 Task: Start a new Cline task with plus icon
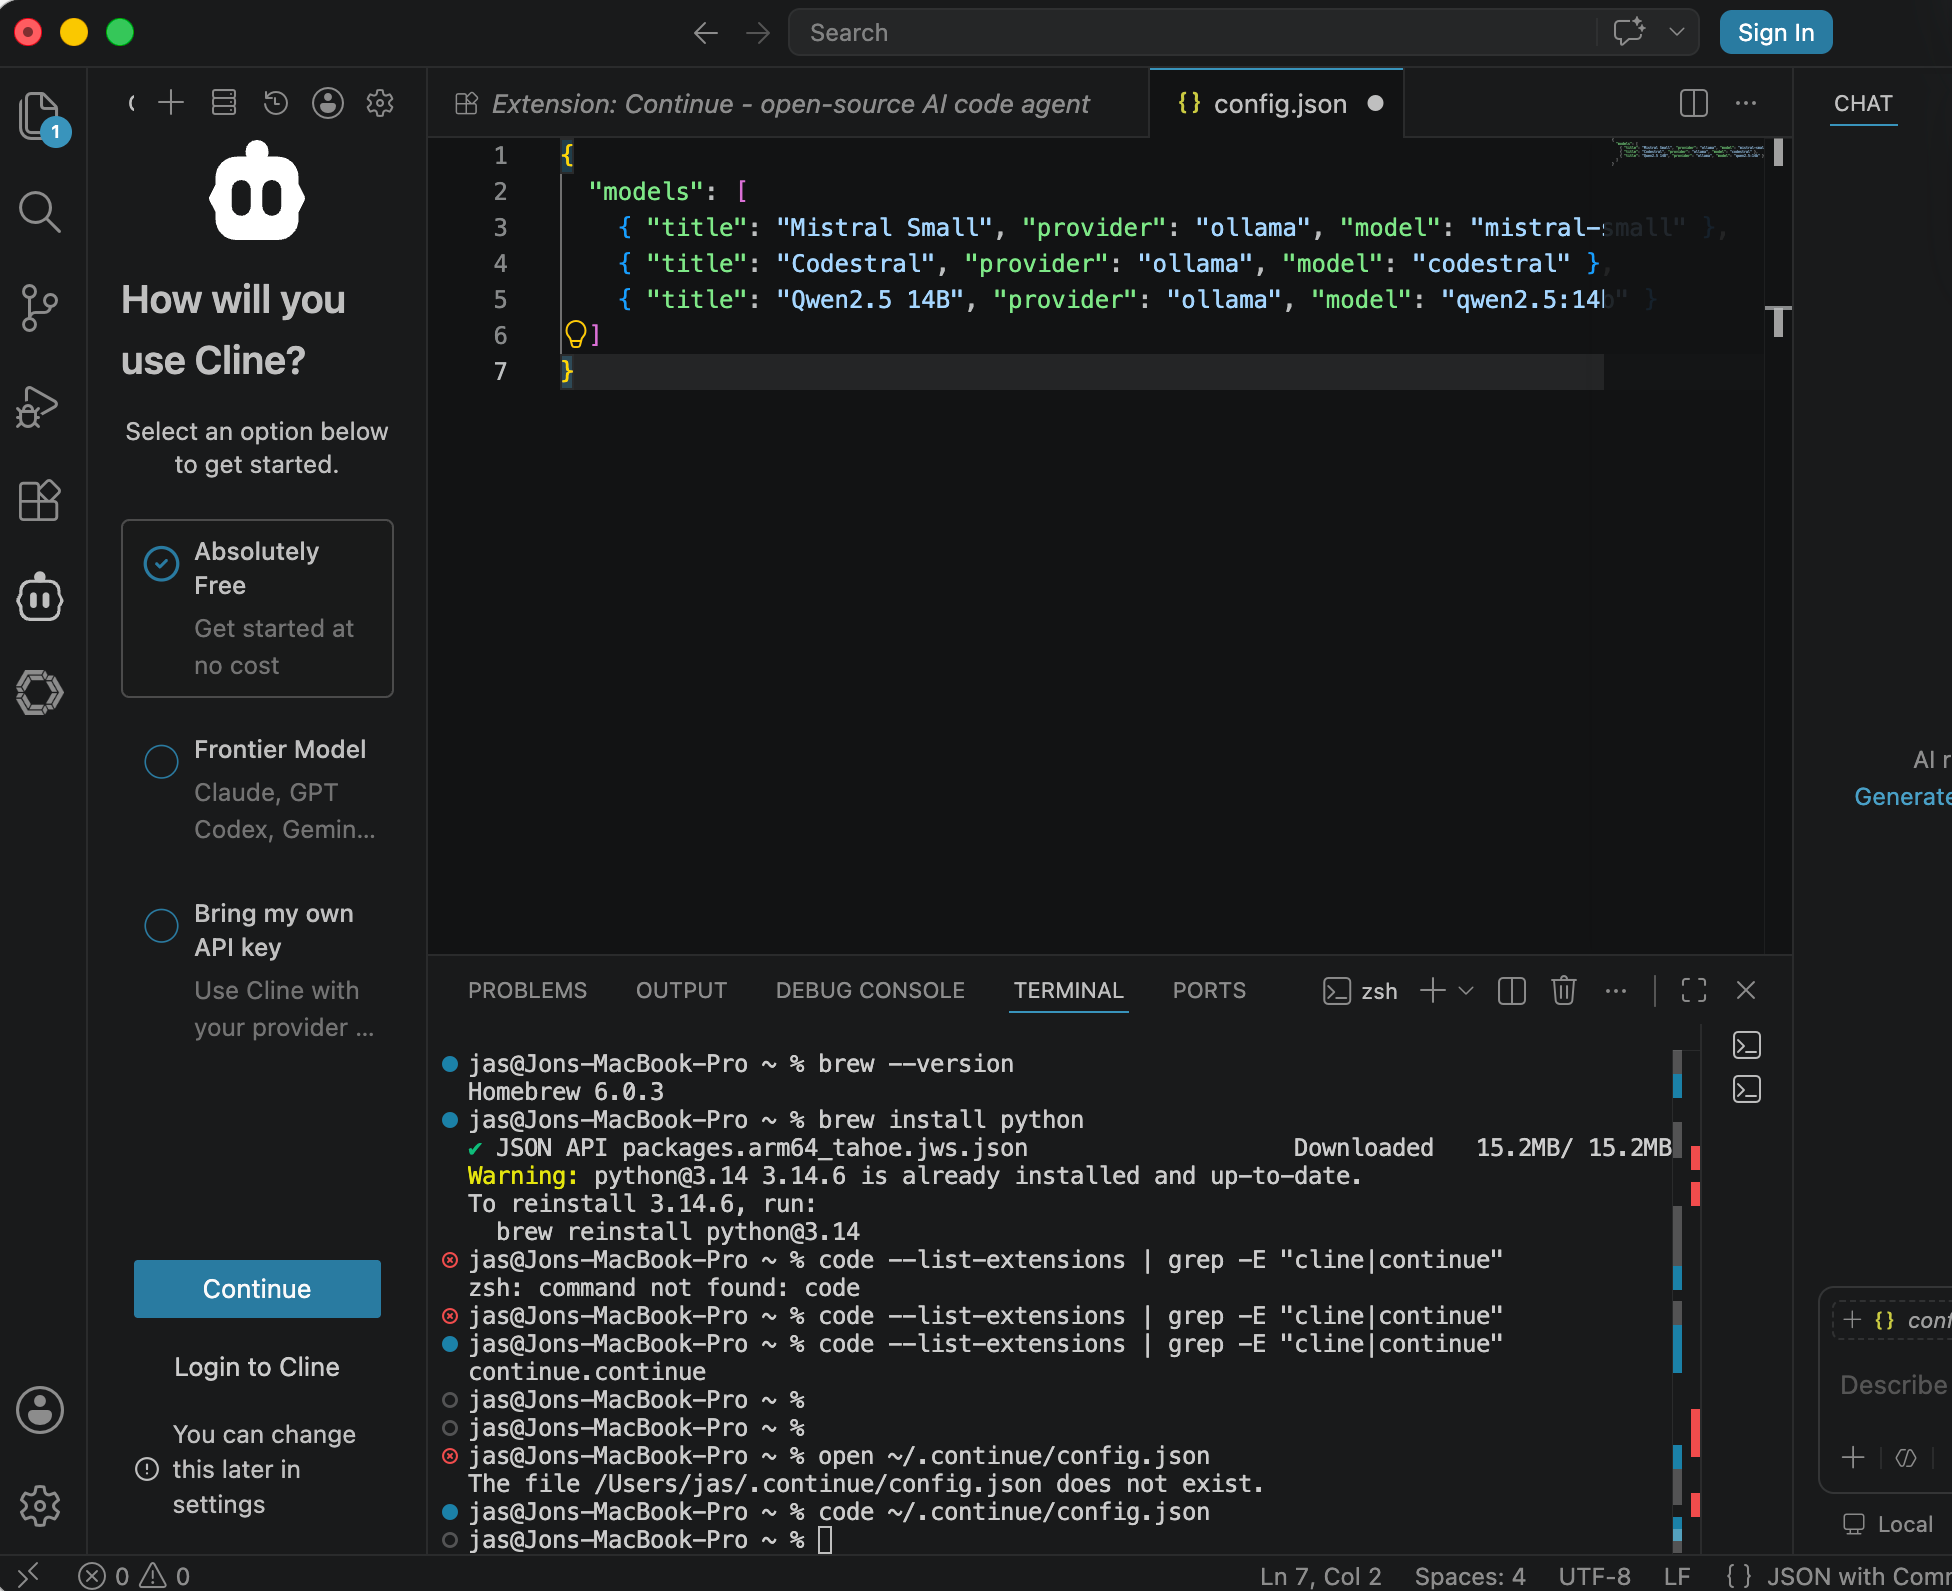tap(171, 102)
